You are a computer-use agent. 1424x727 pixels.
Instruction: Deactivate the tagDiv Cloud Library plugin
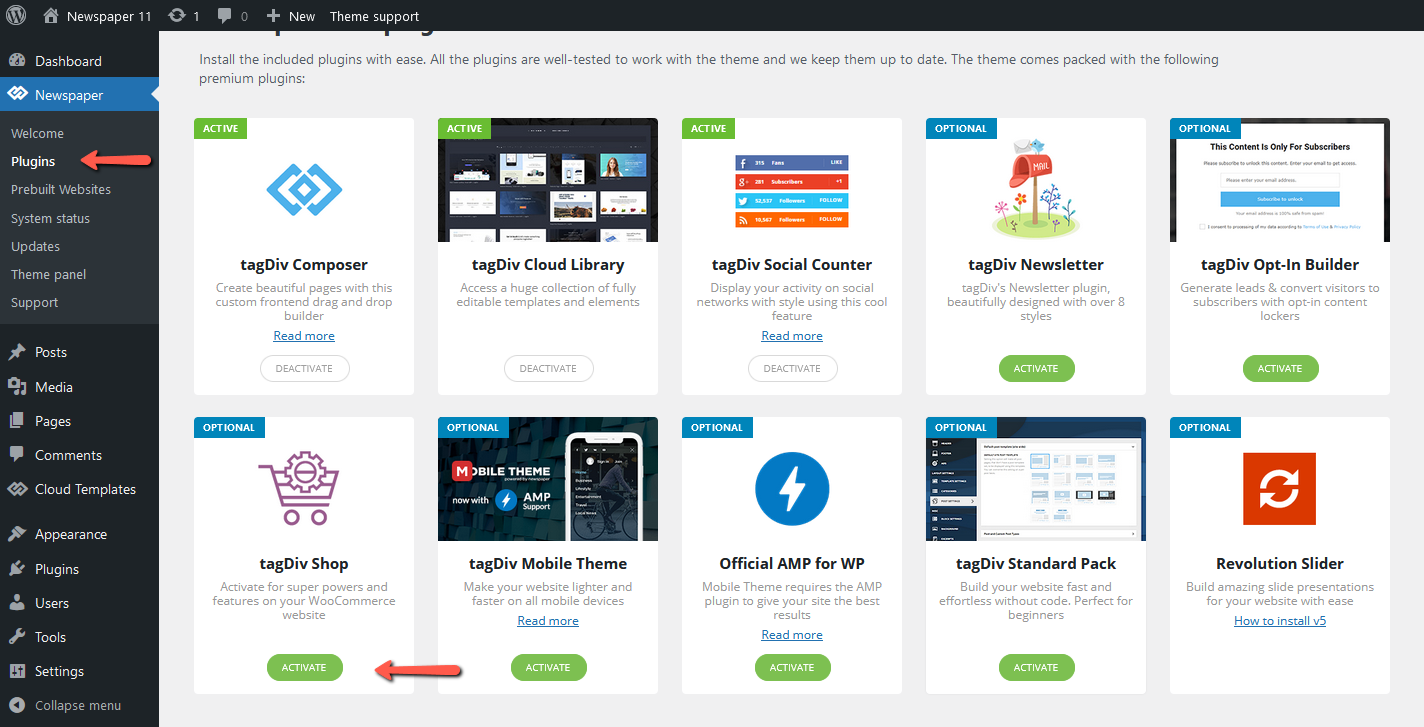[548, 368]
